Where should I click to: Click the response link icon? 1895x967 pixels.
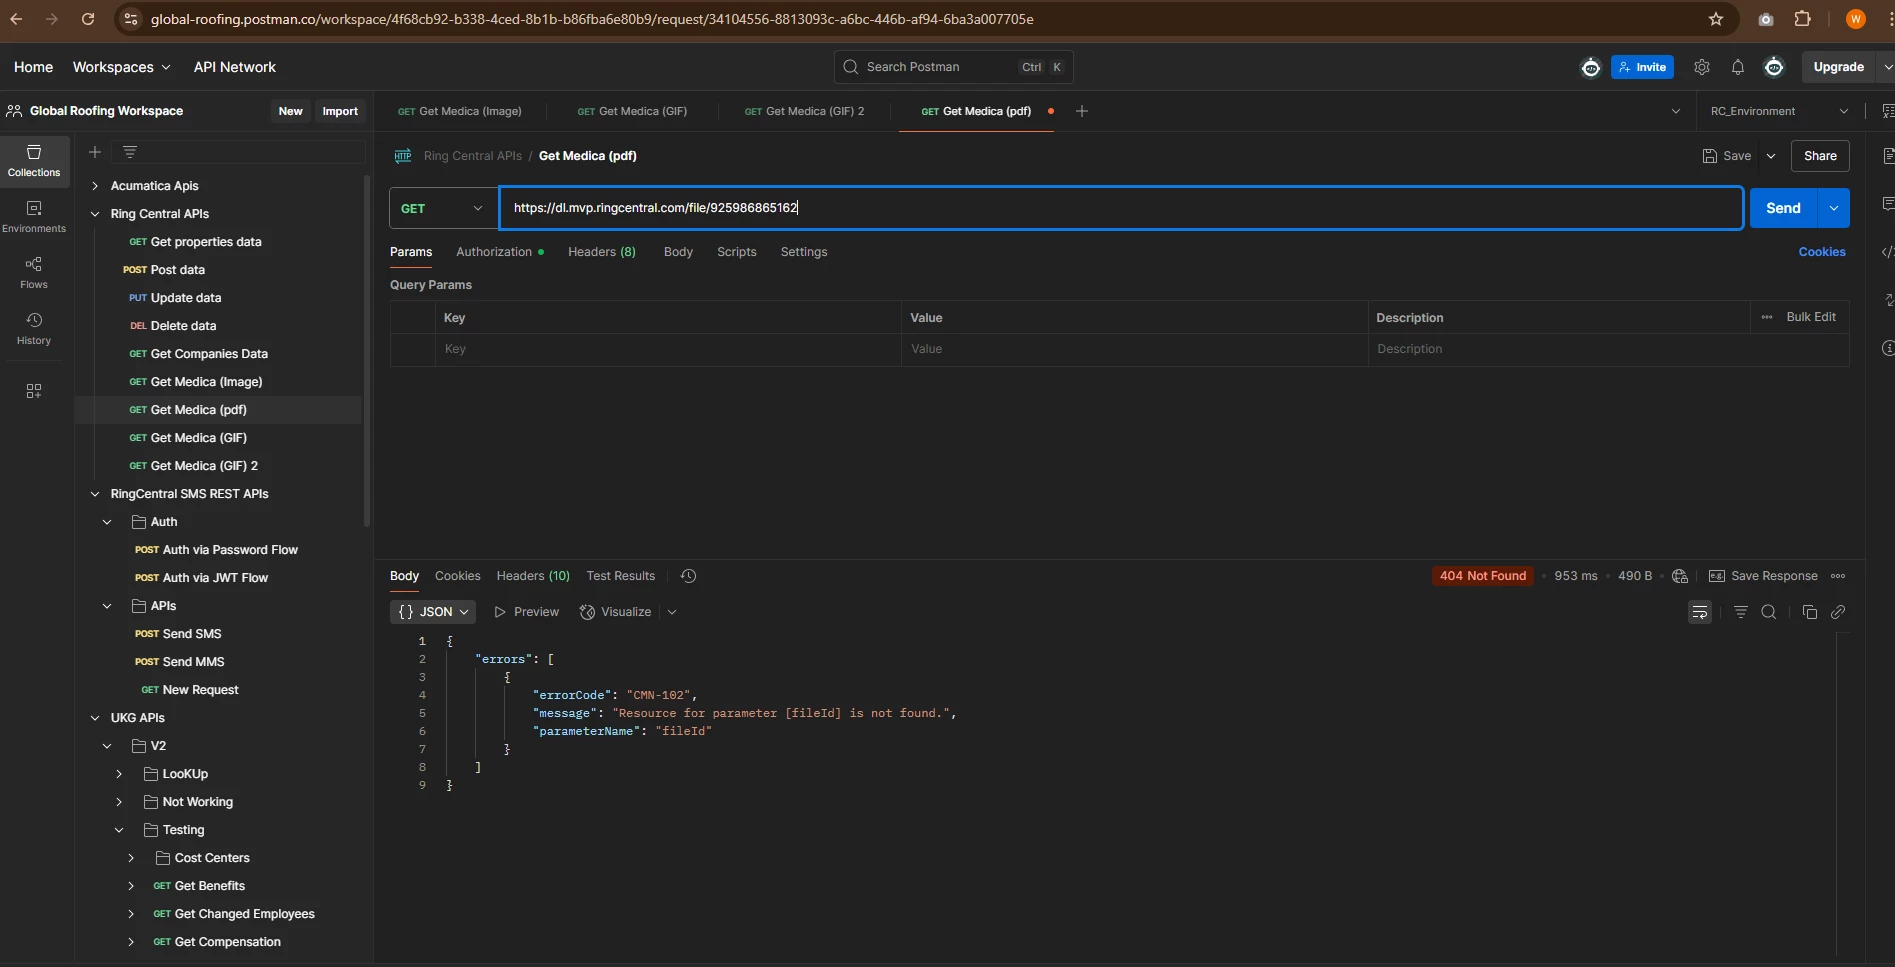[1838, 612]
